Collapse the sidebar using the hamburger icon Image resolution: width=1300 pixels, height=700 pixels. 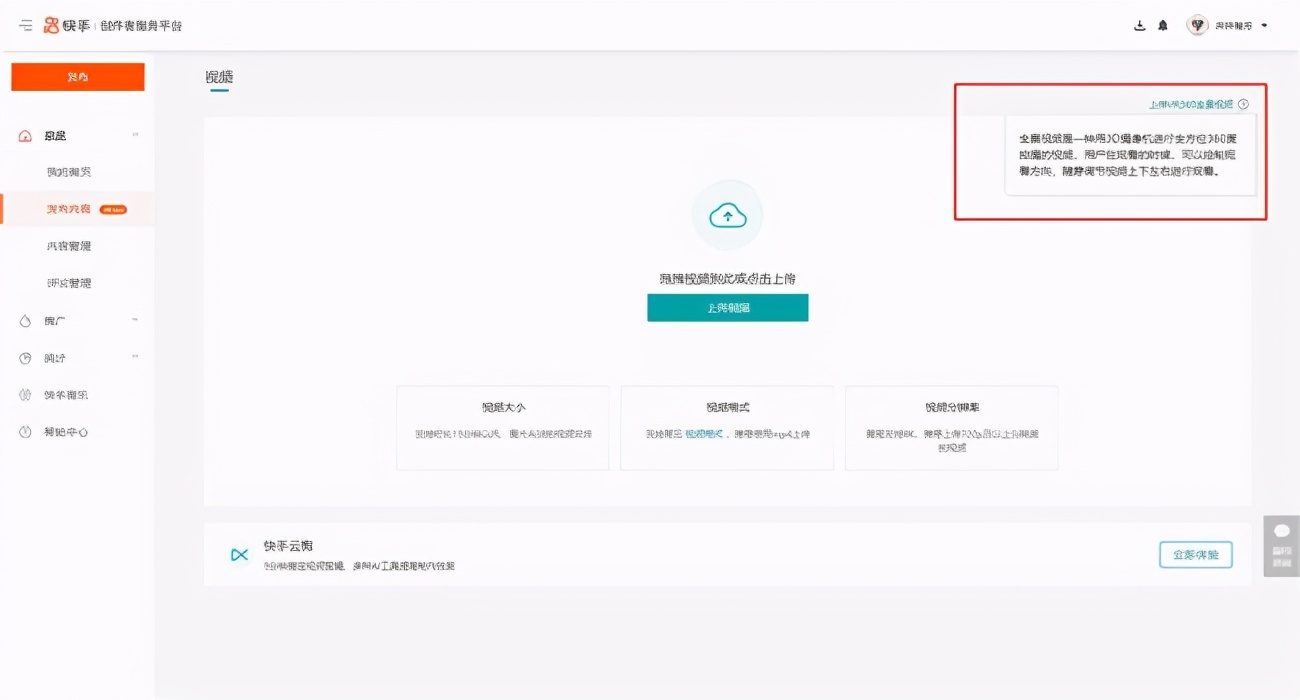tap(27, 27)
